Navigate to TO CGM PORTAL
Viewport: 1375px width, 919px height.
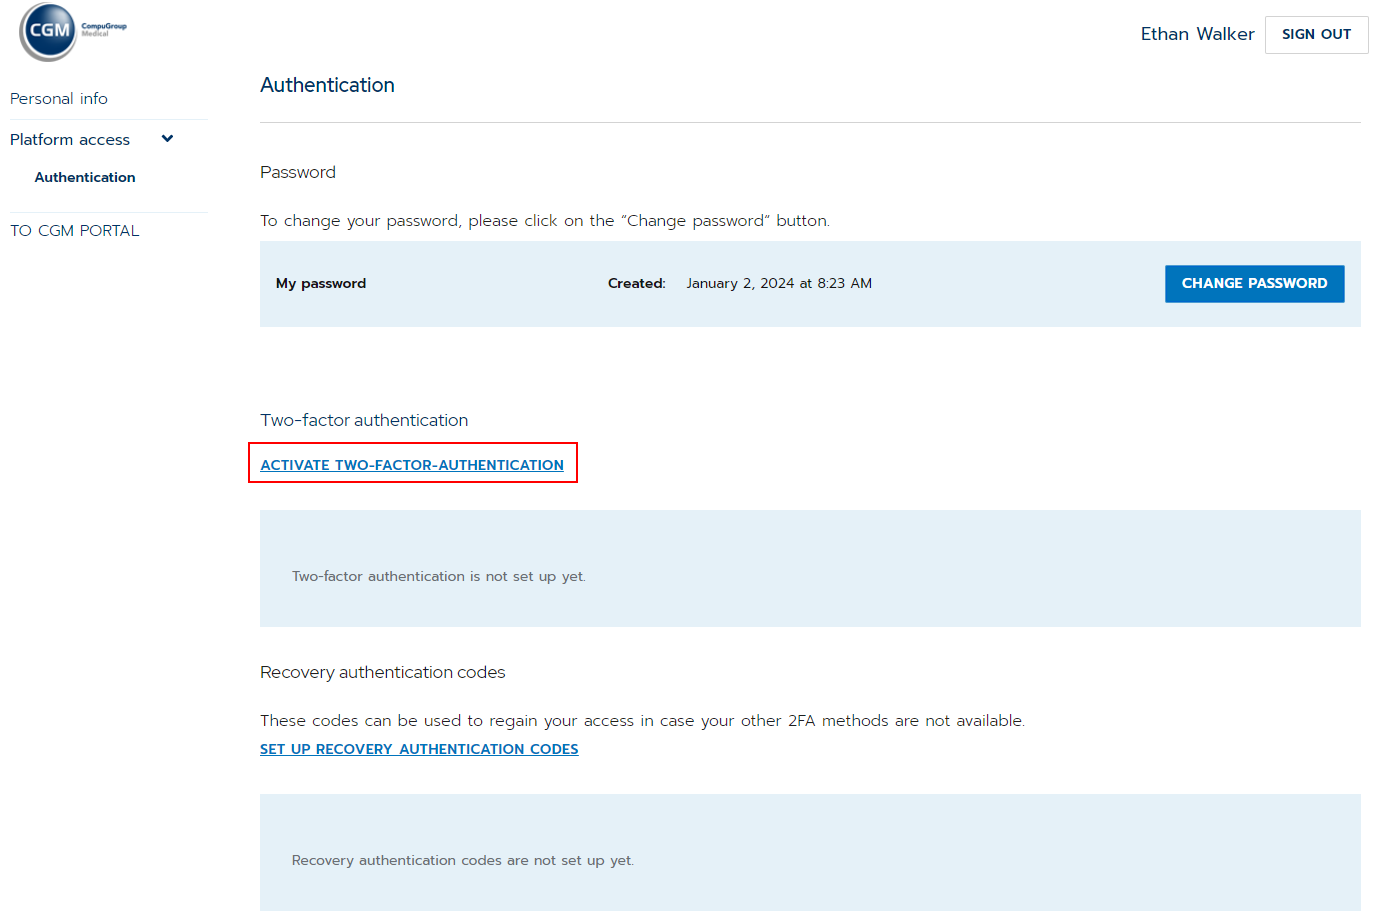[74, 230]
